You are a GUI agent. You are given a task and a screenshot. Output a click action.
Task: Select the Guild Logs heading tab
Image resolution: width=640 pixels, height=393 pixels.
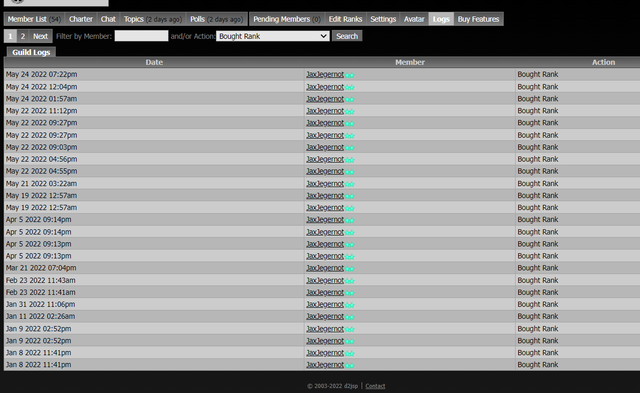31,52
